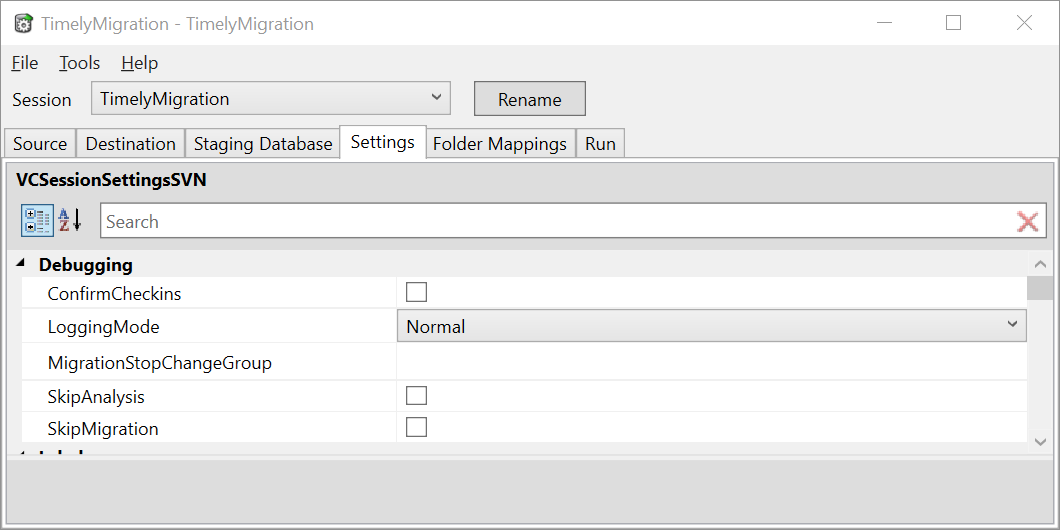Image resolution: width=1060 pixels, height=530 pixels.
Task: Switch to the Destination tab
Action: click(130, 144)
